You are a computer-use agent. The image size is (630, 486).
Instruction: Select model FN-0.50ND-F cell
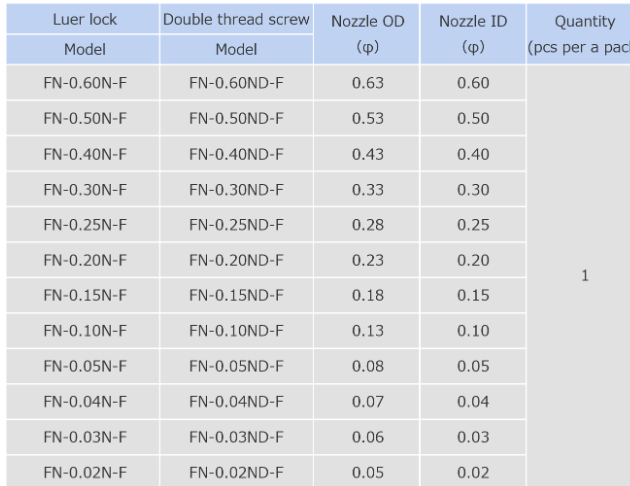tap(237, 118)
